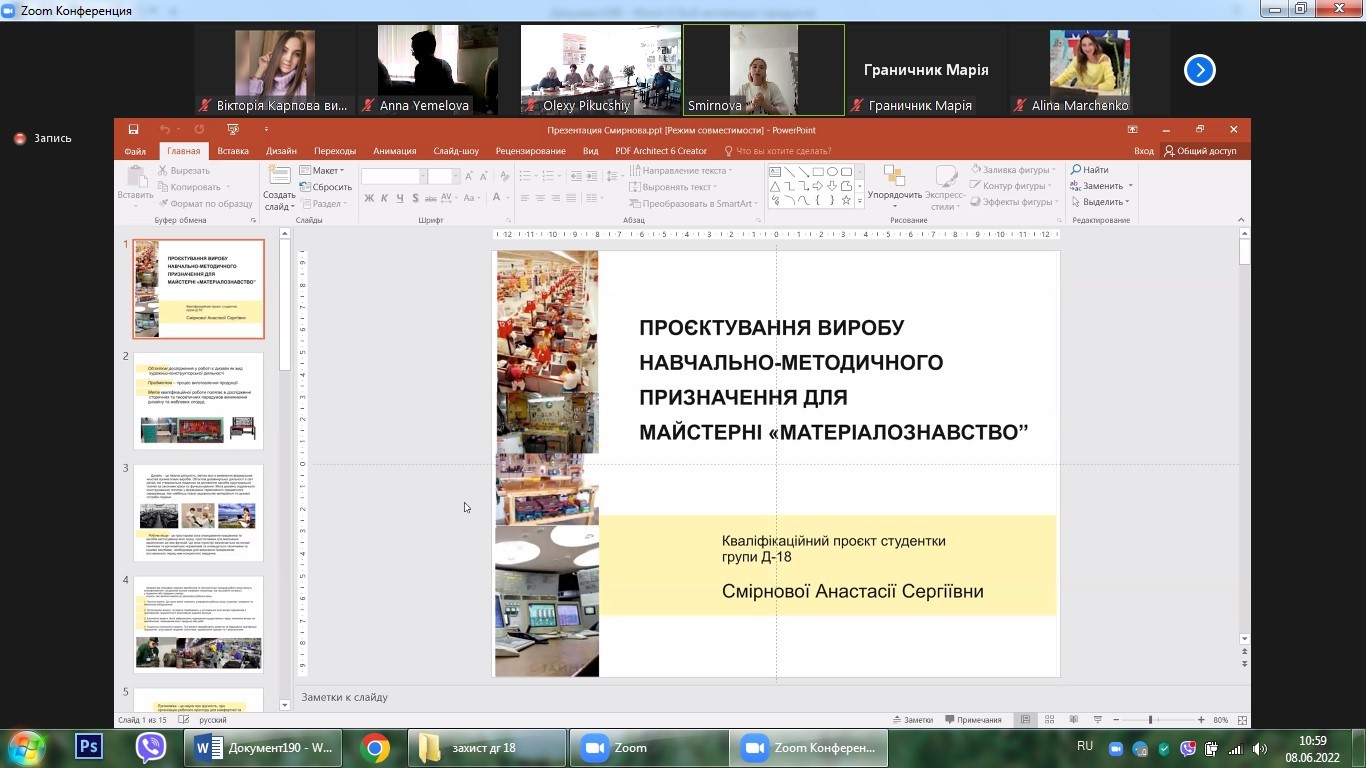Click Что вы хотите сделать search box

point(777,151)
